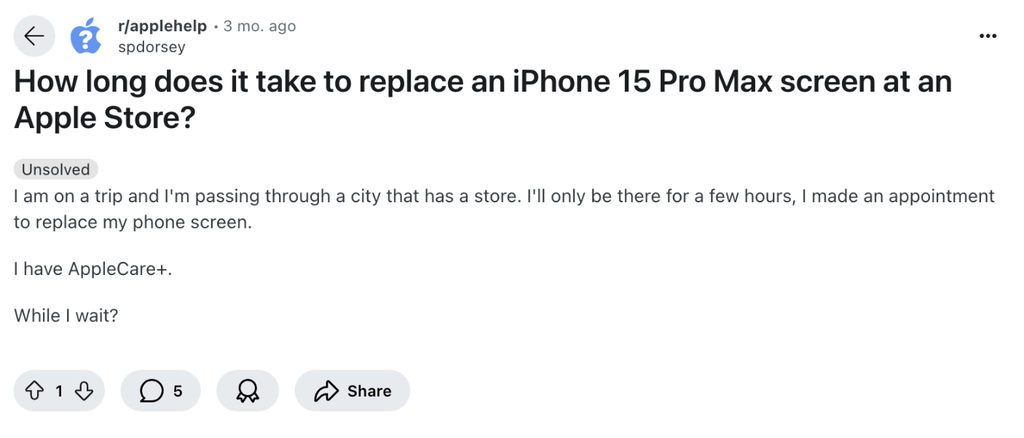This screenshot has width=1024, height=438.
Task: Visit the r/applehelp subreddit link
Action: [161, 26]
